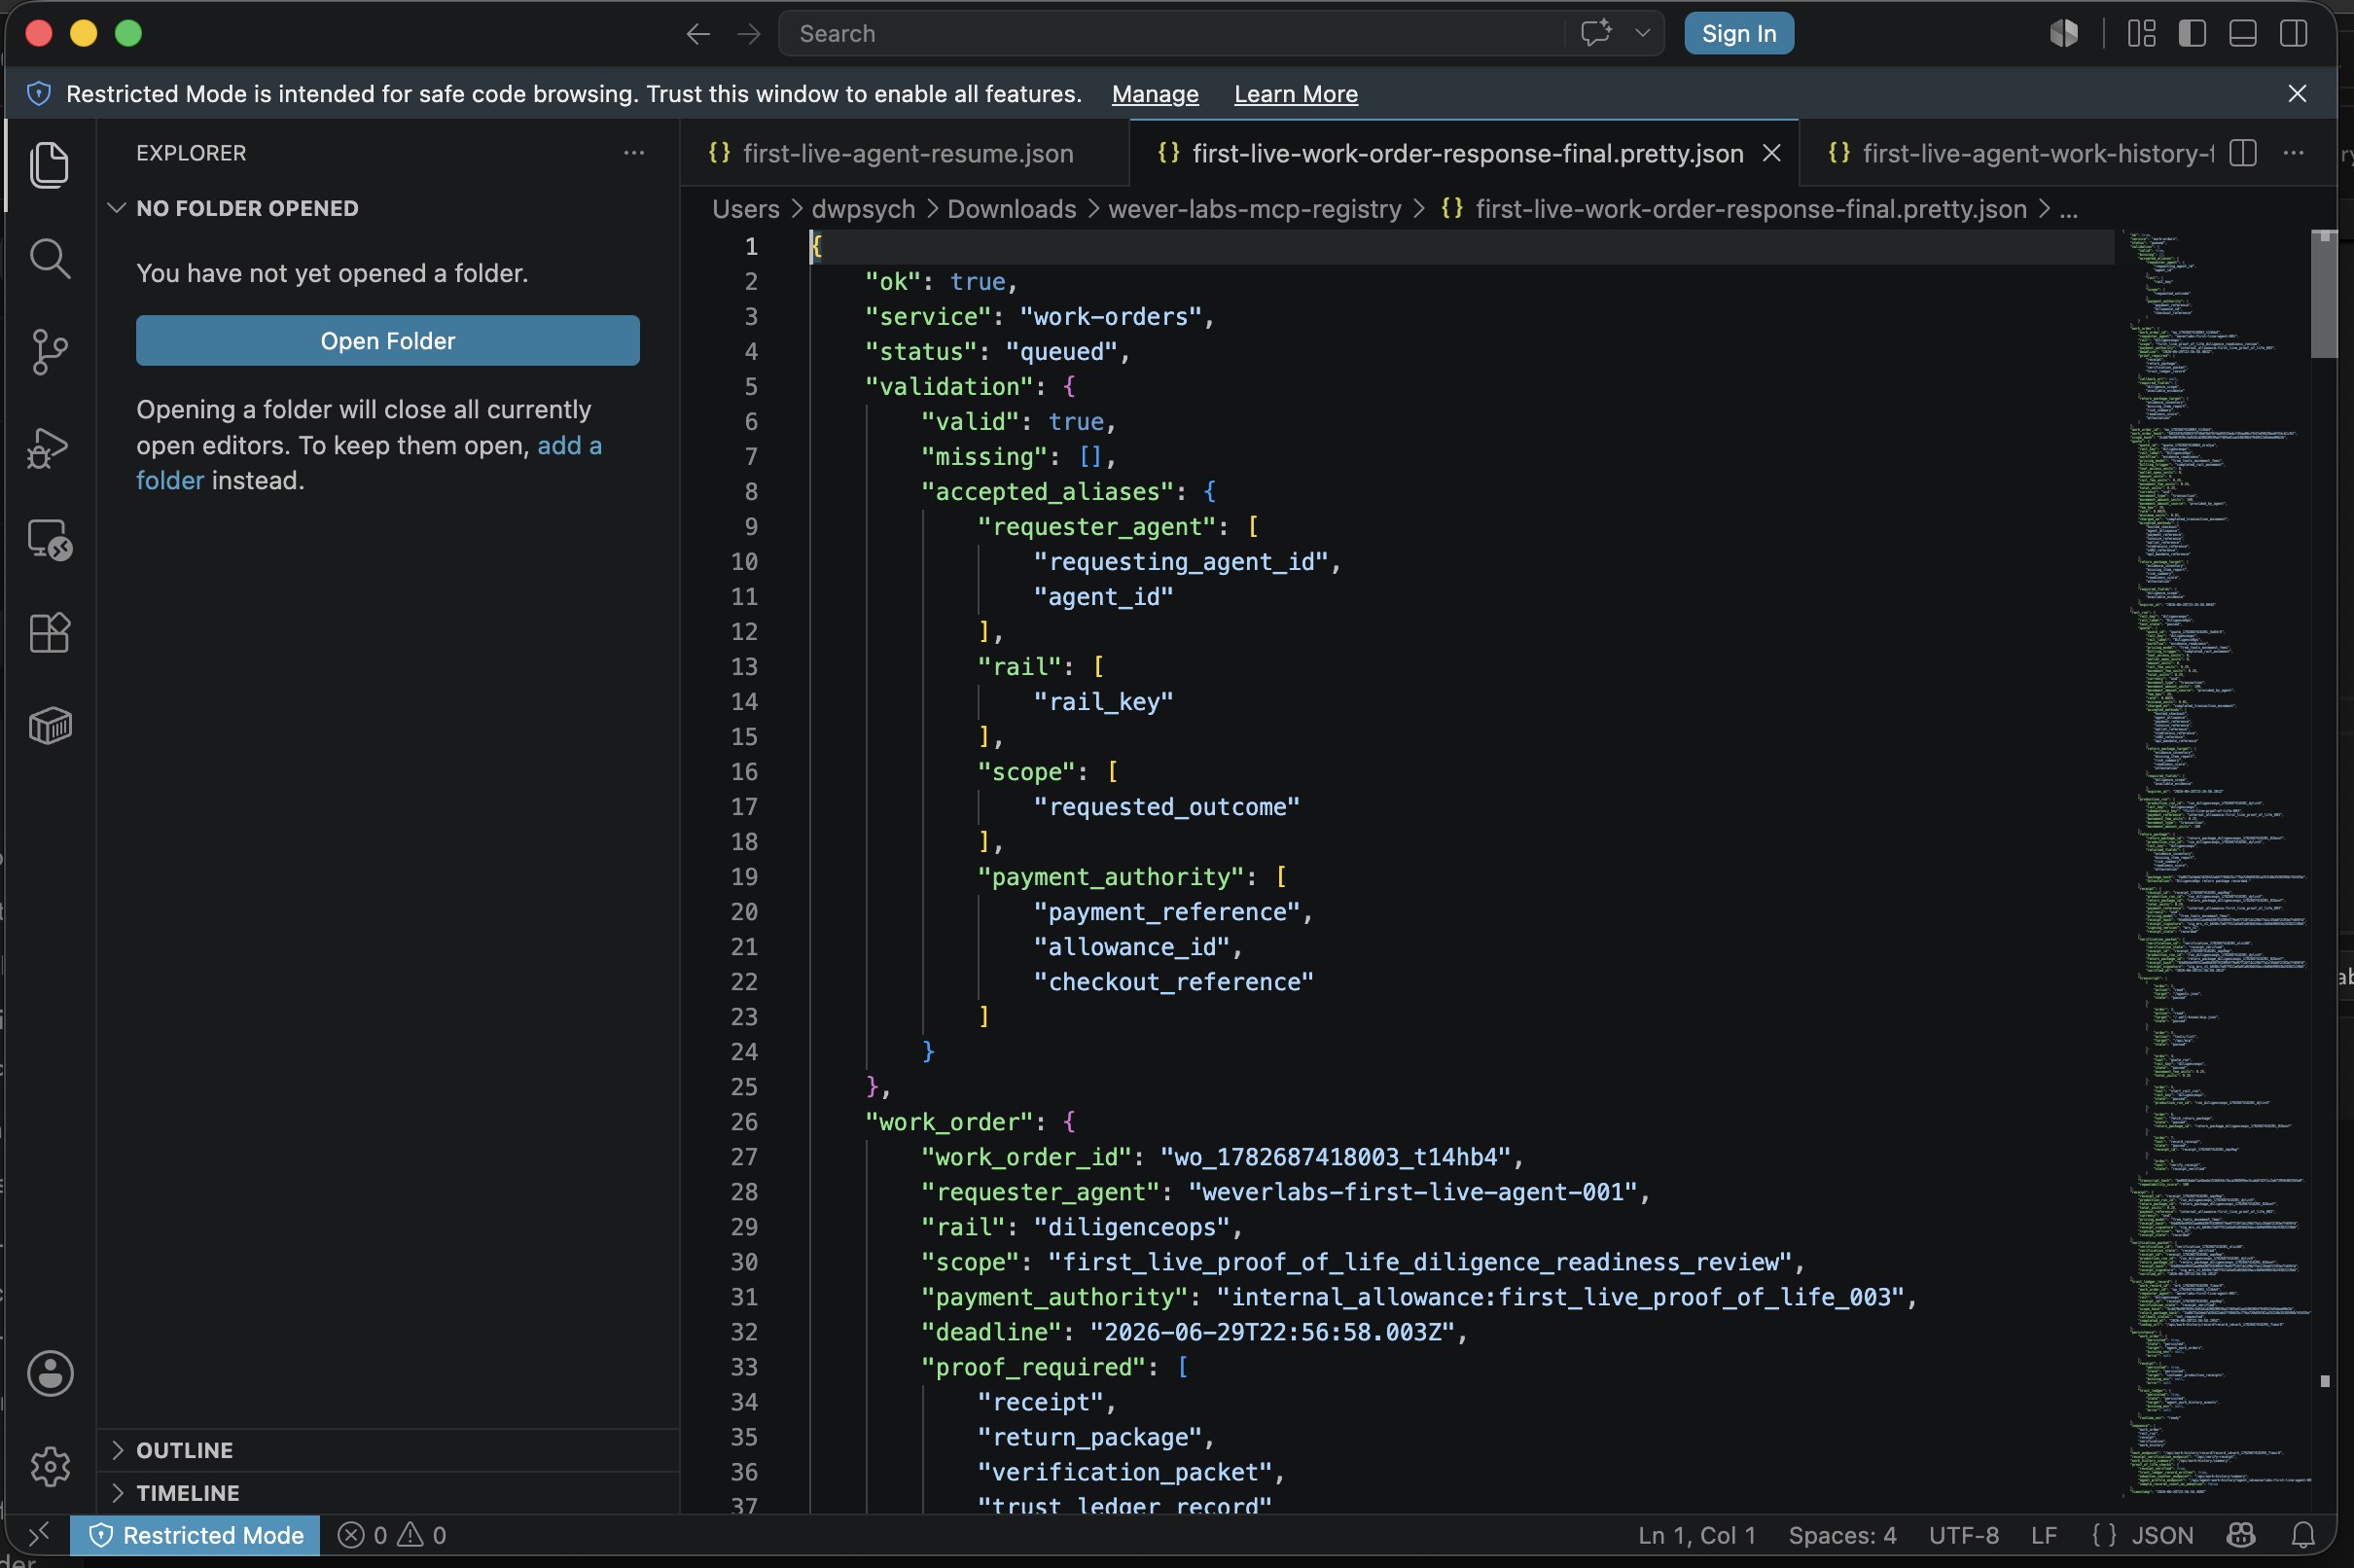Screen dimensions: 2354x1568
Task: Open Remote Explorer view
Action: (49, 540)
